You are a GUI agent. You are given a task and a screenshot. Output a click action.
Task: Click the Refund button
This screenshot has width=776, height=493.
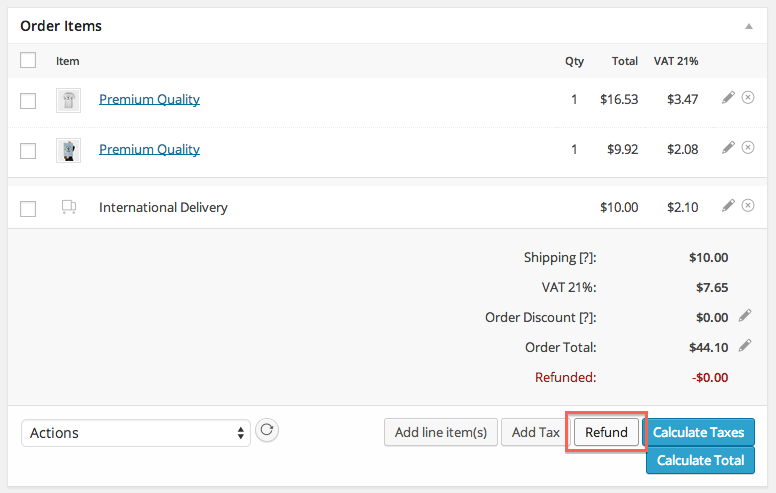[x=607, y=432]
